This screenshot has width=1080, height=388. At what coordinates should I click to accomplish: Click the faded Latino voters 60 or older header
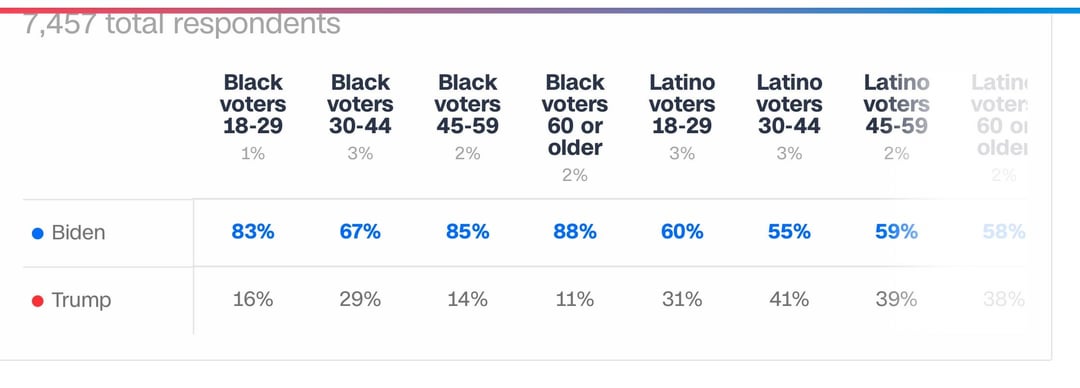(x=999, y=114)
